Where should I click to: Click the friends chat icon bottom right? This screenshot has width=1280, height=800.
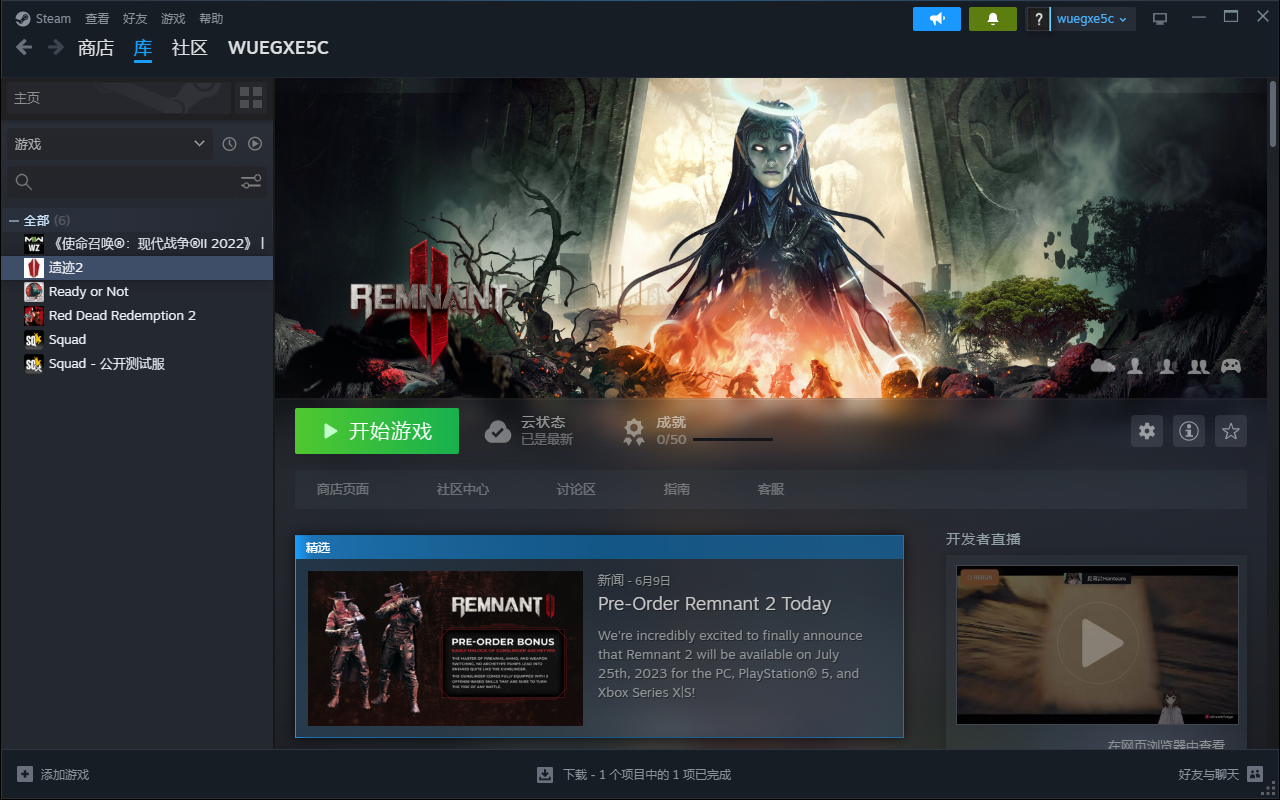(1255, 775)
